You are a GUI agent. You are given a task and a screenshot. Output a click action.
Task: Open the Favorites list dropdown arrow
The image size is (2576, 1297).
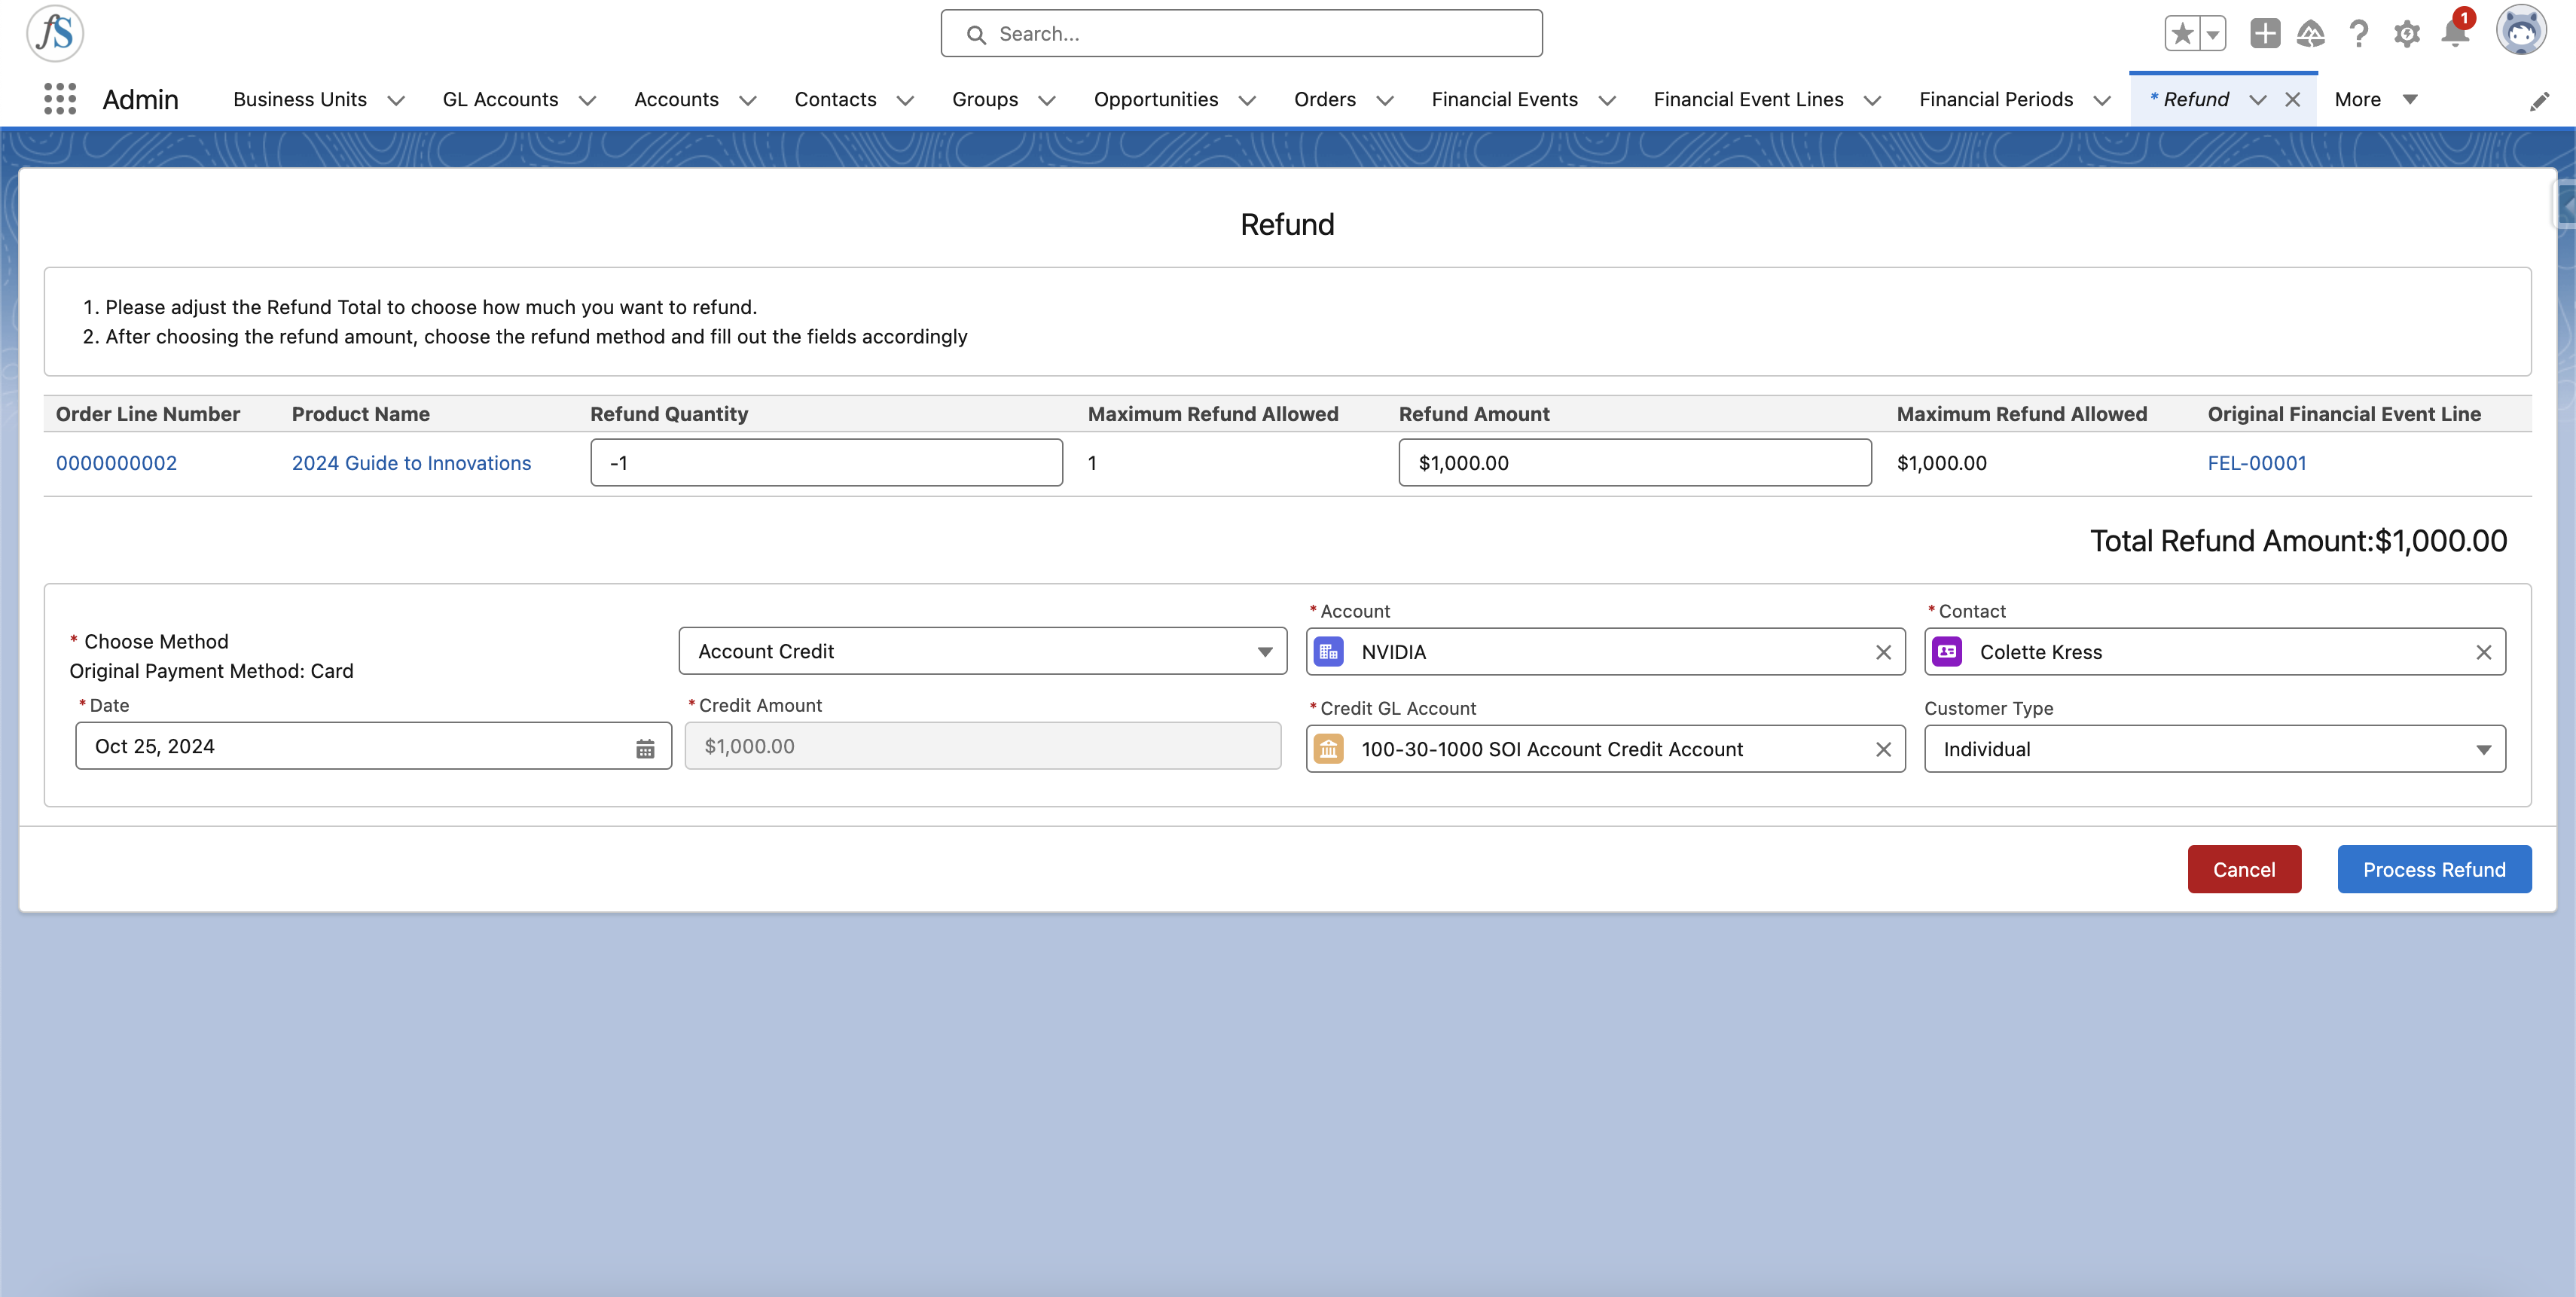tap(2213, 34)
